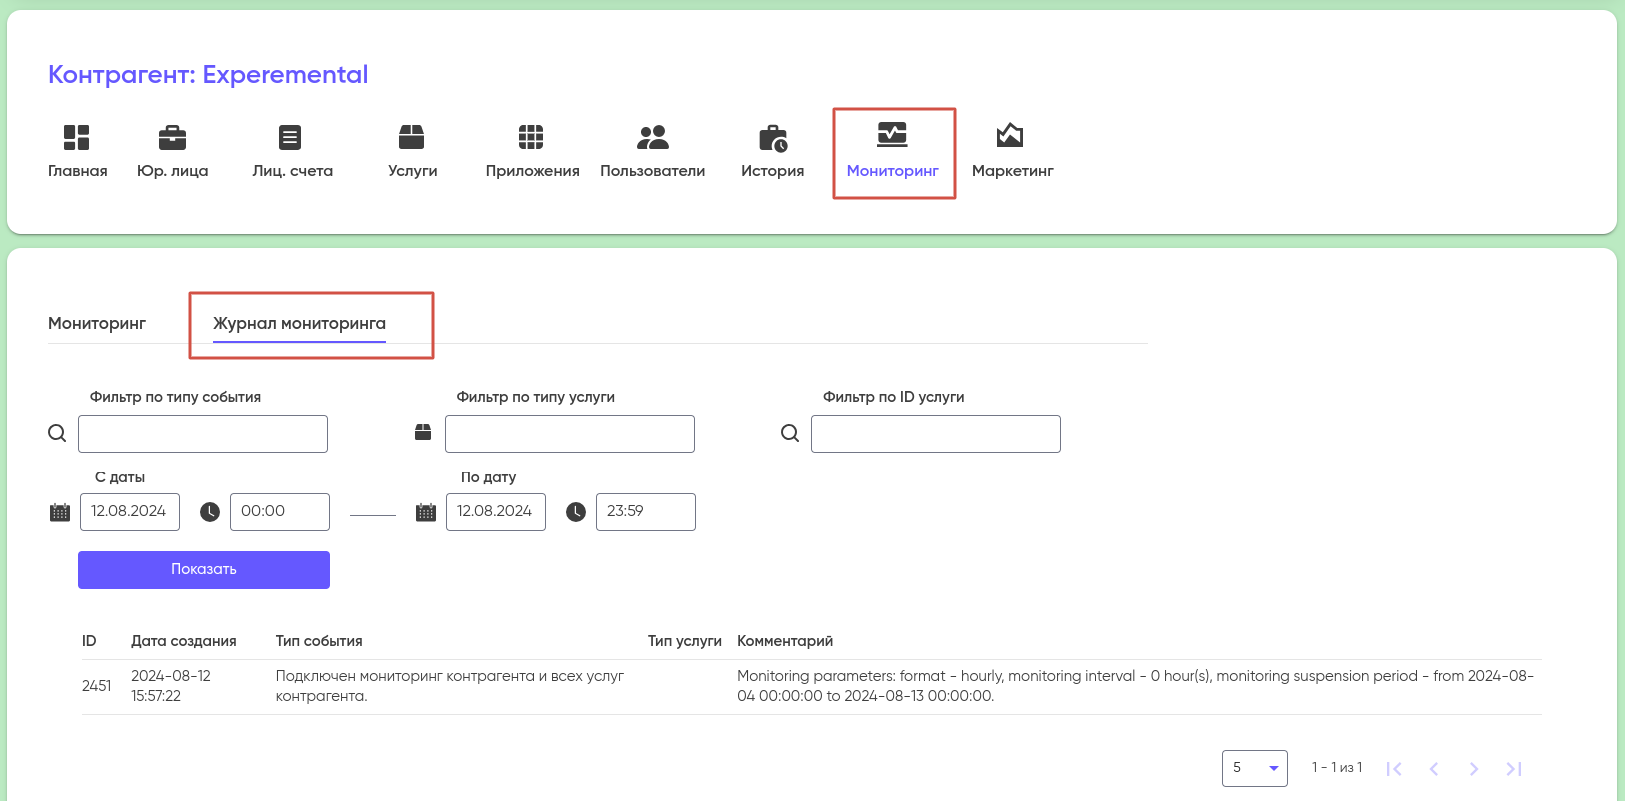
Task: Go to Юр. лица briefcase icon
Action: pyautogui.click(x=172, y=138)
